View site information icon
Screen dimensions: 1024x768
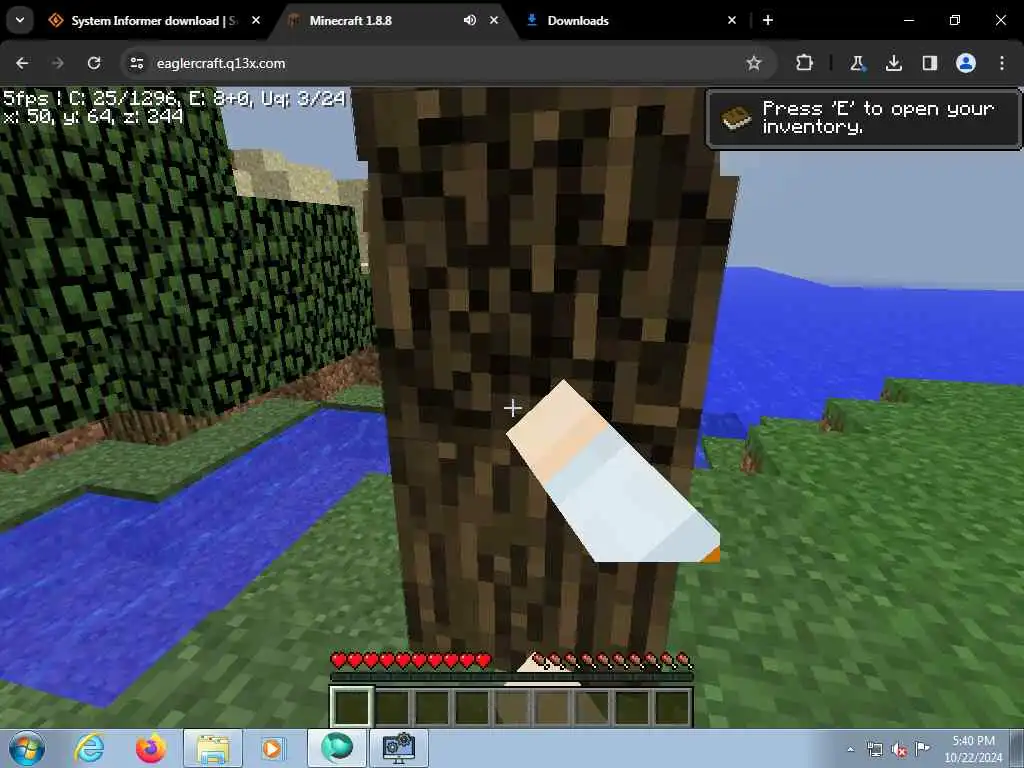pos(136,63)
